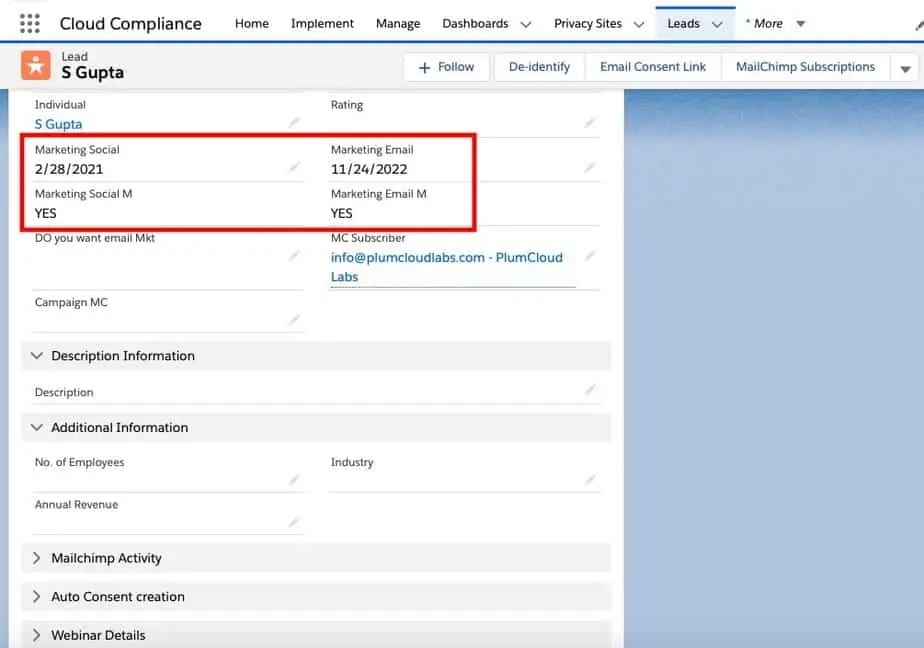The width and height of the screenshot is (924, 648).
Task: Click the Follow button
Action: (x=446, y=67)
